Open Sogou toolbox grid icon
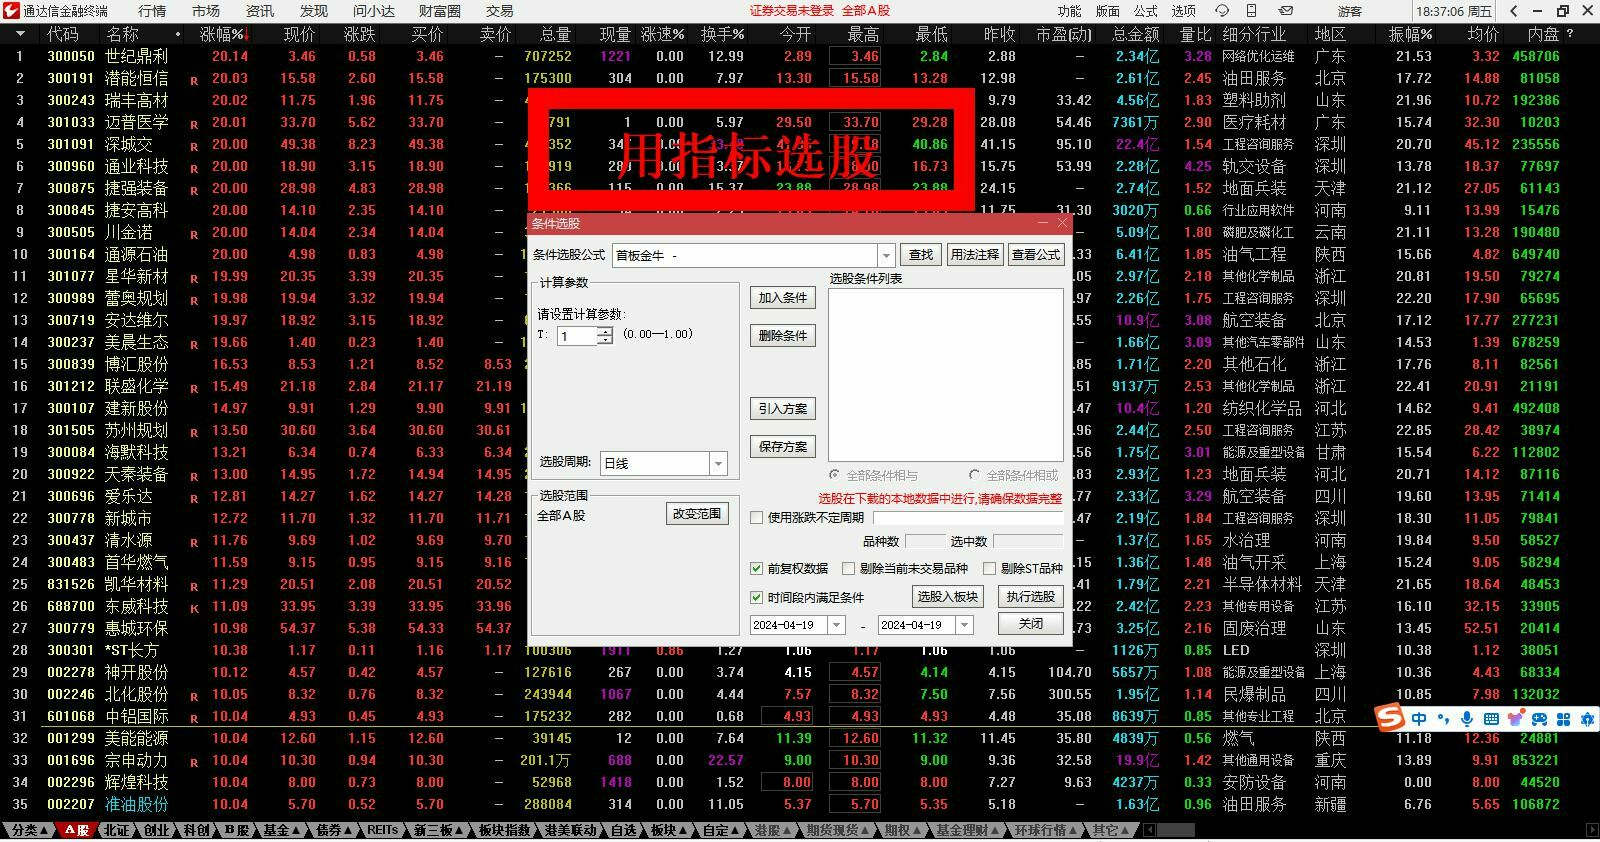Screen dimensions: 1600x842 [x=1563, y=719]
